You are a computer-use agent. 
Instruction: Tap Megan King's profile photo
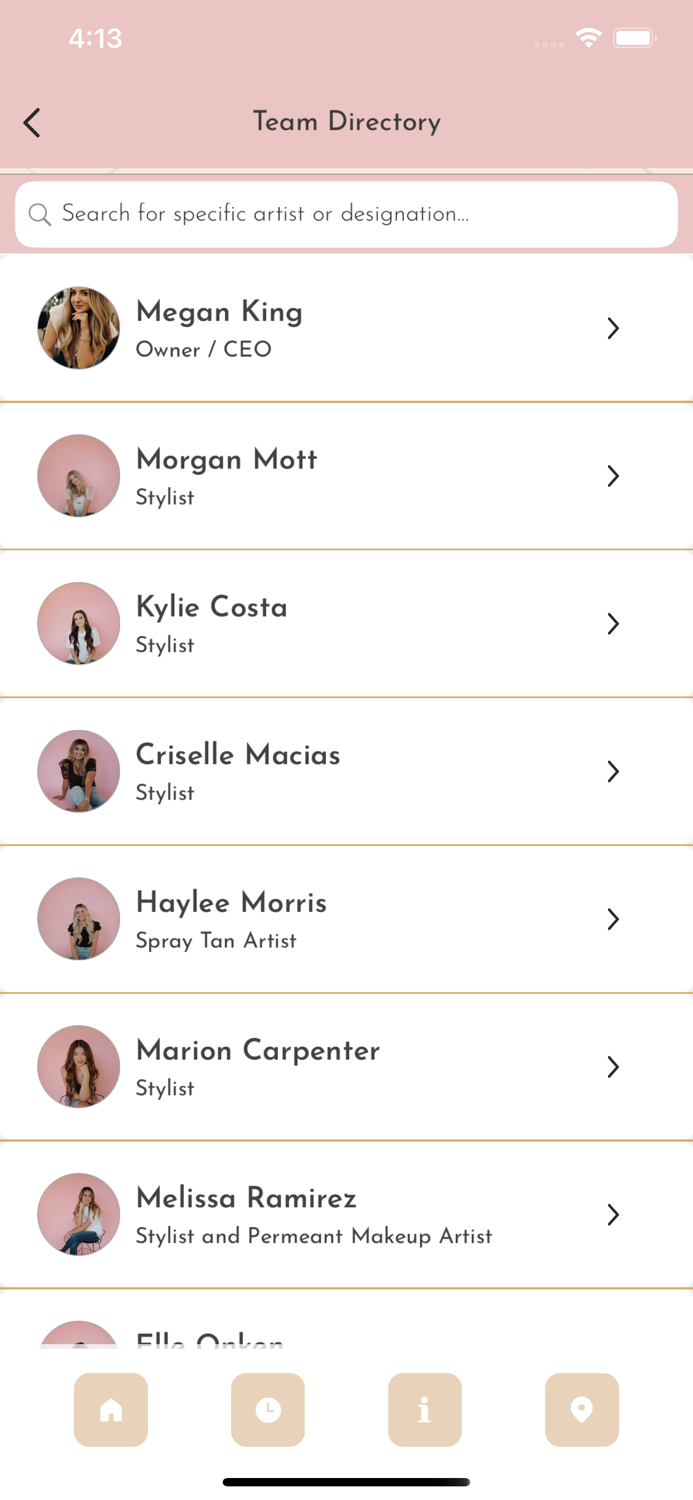pos(78,328)
